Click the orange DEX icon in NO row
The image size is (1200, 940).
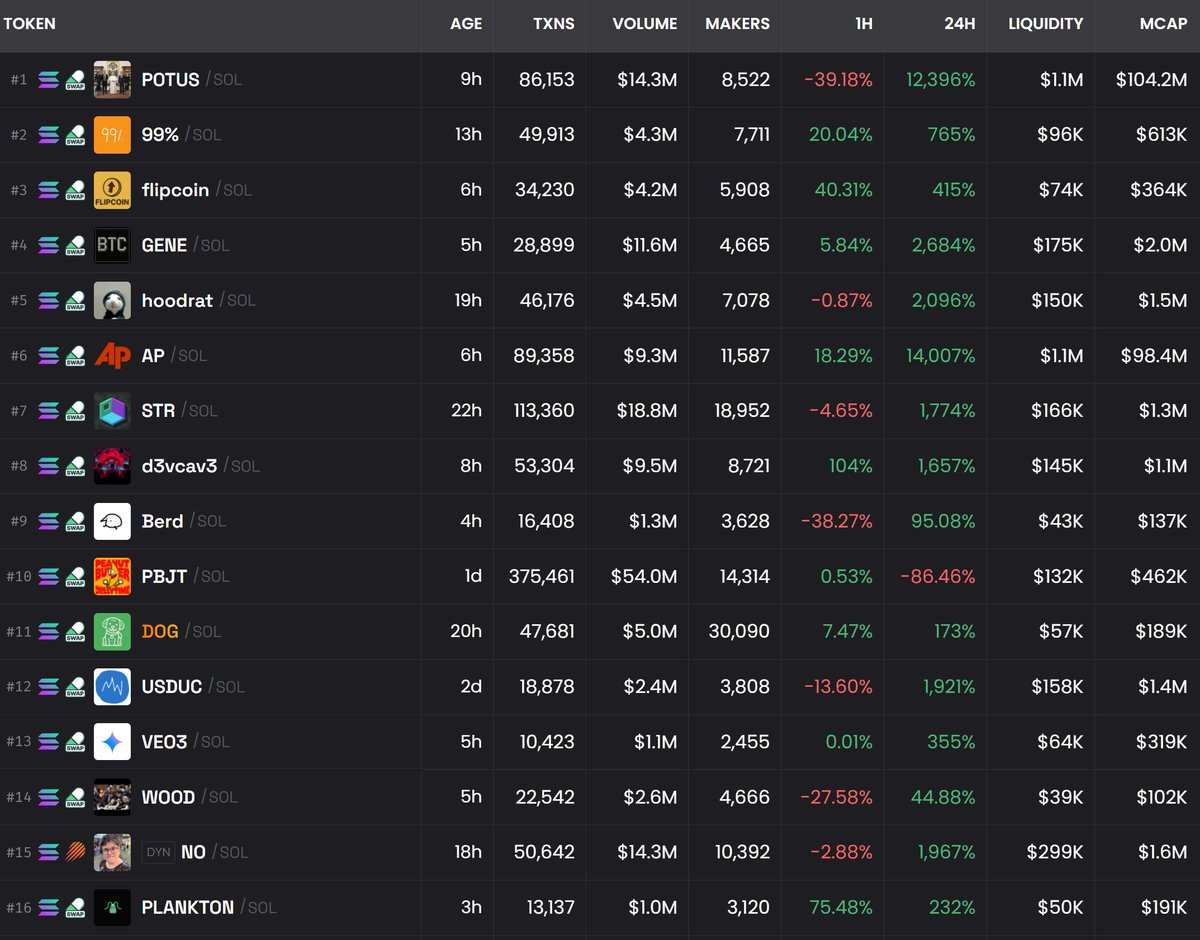click(75, 853)
